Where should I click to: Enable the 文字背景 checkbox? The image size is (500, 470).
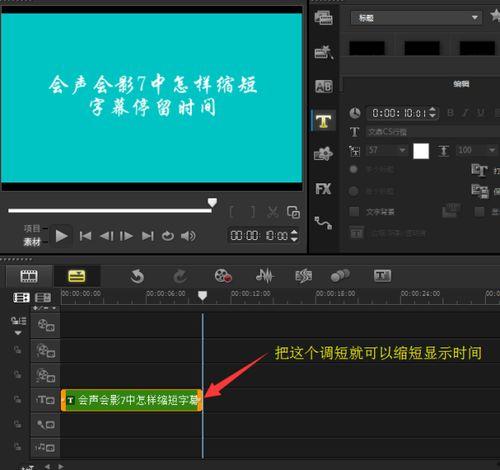point(354,212)
